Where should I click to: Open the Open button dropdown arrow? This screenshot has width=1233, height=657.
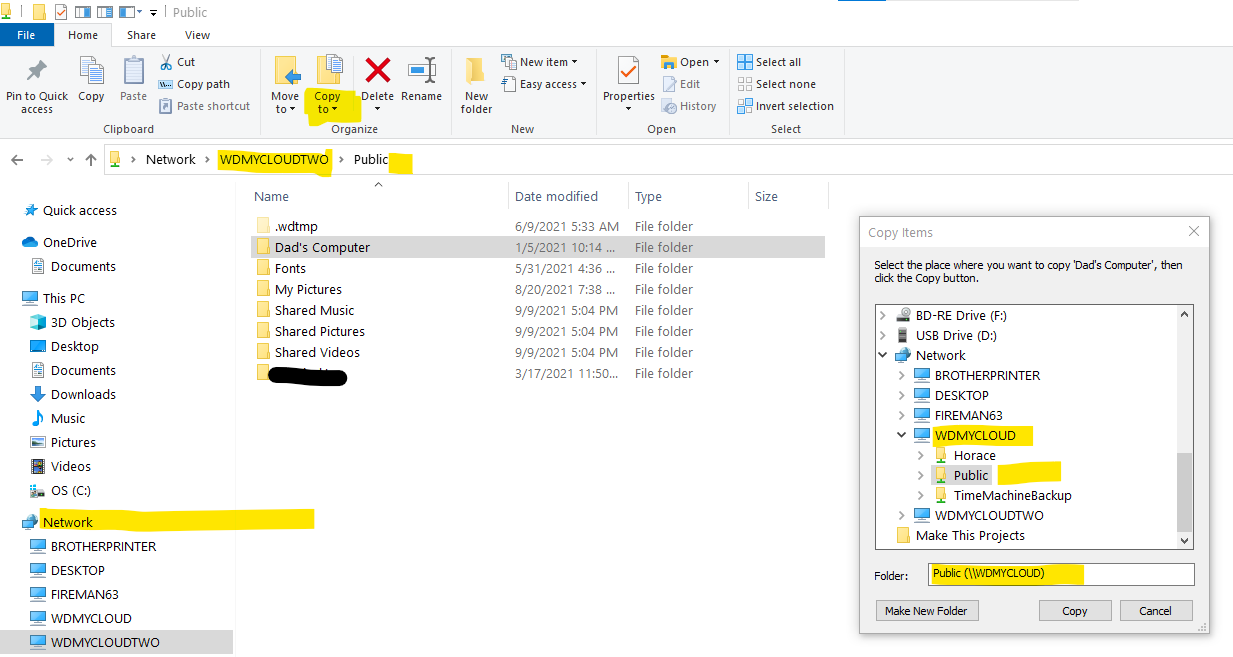(717, 62)
